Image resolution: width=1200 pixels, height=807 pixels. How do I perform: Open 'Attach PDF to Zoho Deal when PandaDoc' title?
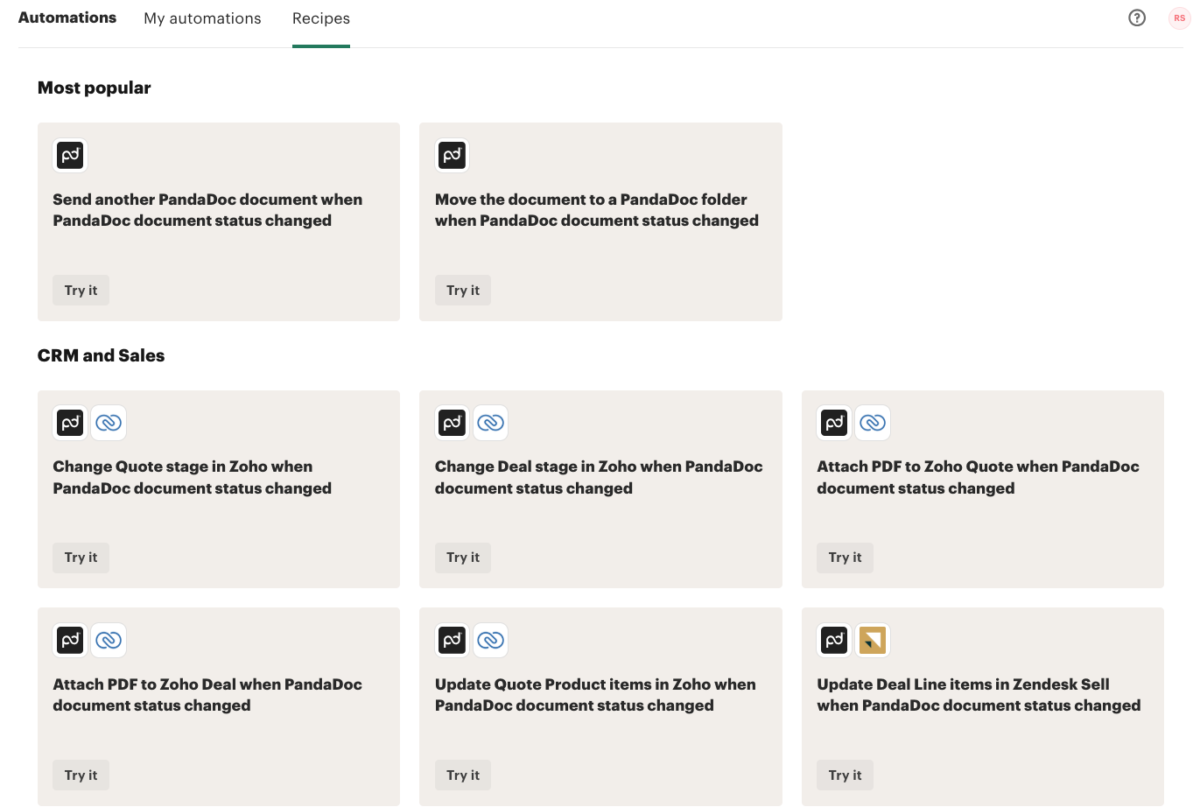click(x=208, y=695)
